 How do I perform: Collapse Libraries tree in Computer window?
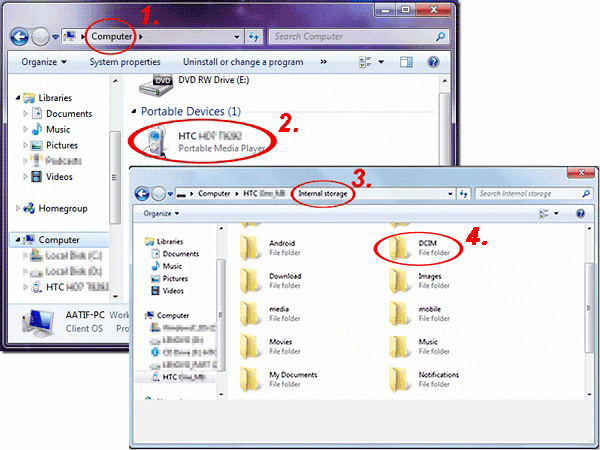(x=18, y=98)
